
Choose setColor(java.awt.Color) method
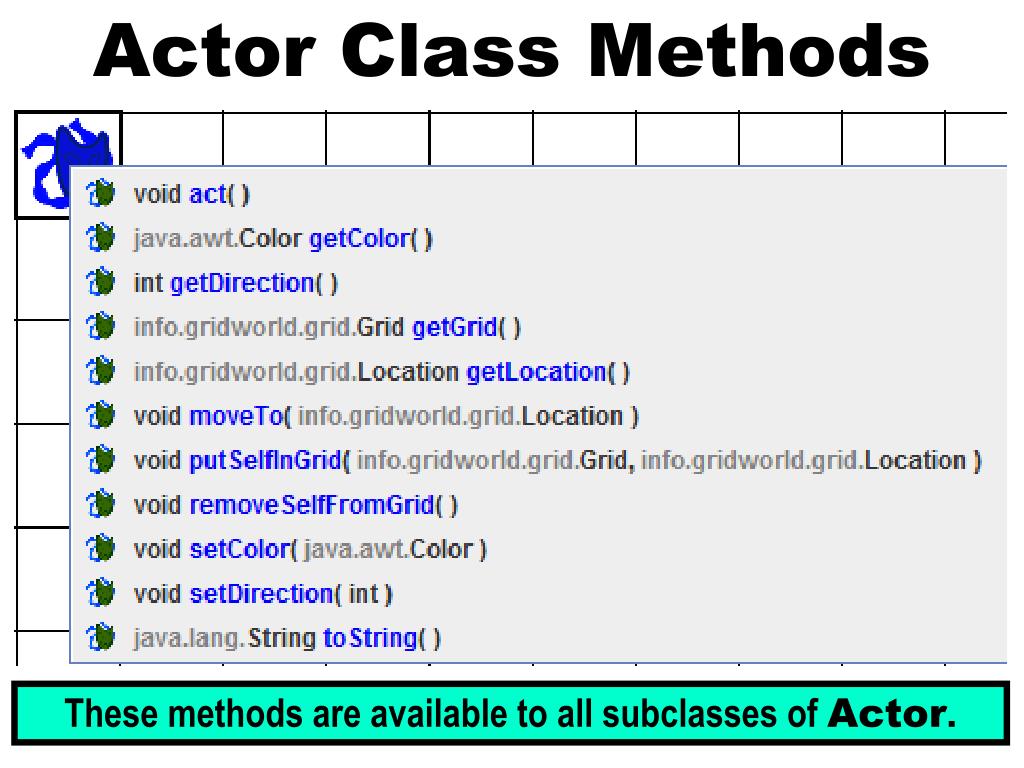(x=539, y=549)
